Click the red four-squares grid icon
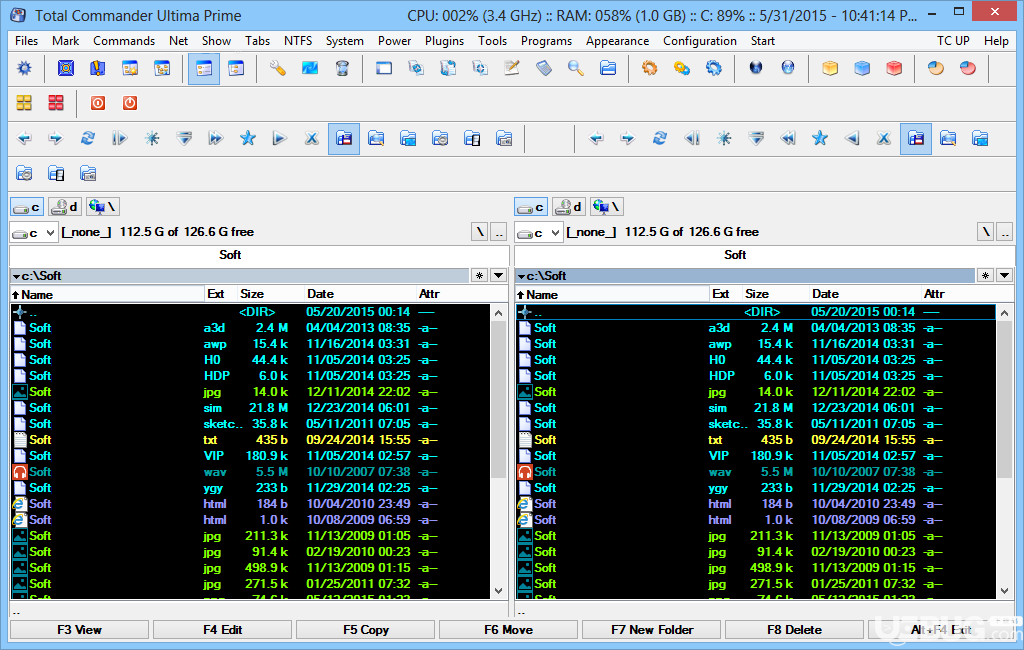1024x650 pixels. (x=56, y=103)
